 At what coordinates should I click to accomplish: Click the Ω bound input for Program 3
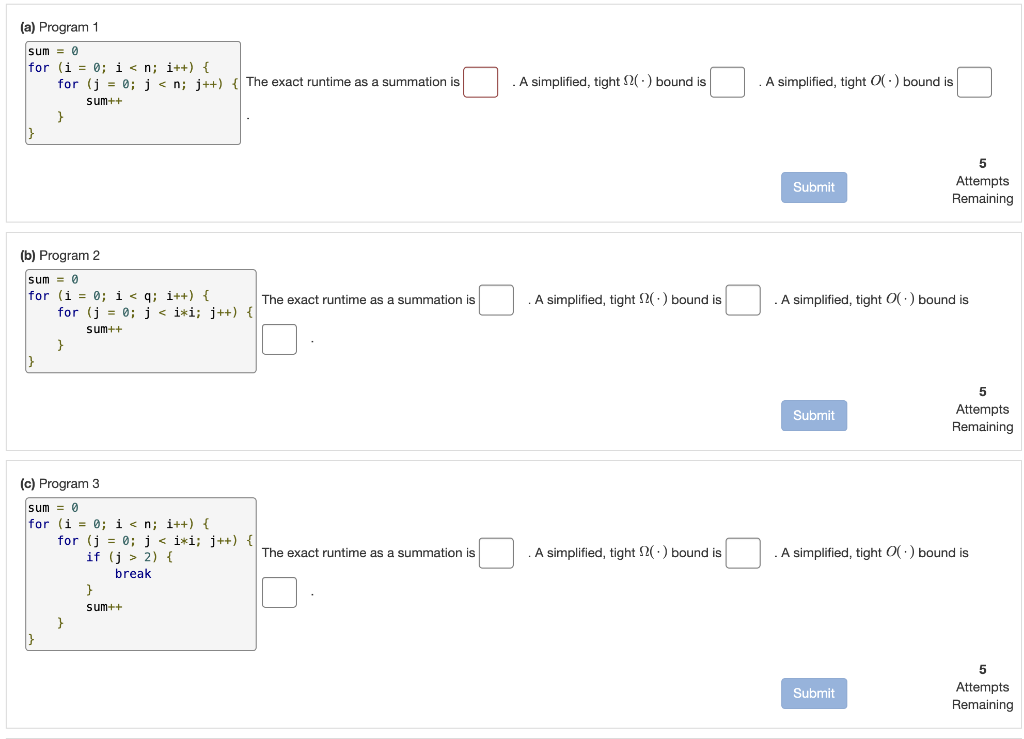pos(743,552)
